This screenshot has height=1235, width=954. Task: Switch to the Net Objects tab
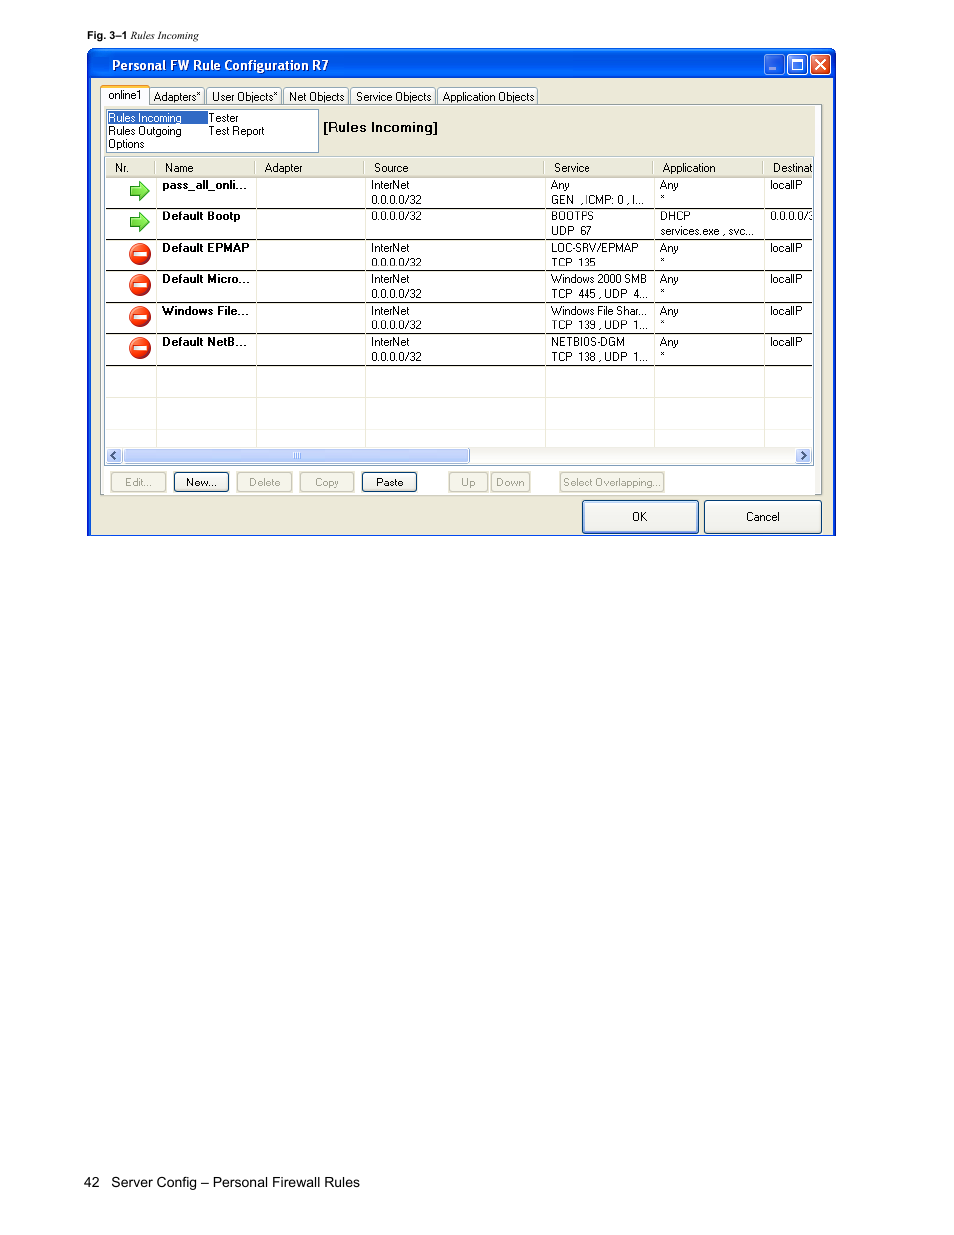click(316, 97)
